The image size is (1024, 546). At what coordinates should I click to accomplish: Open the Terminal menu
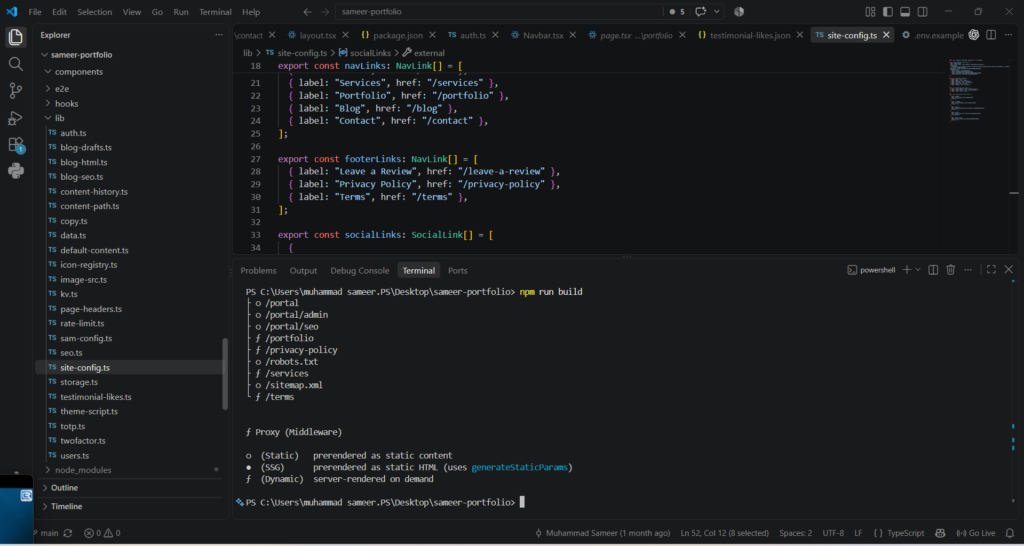pyautogui.click(x=215, y=12)
